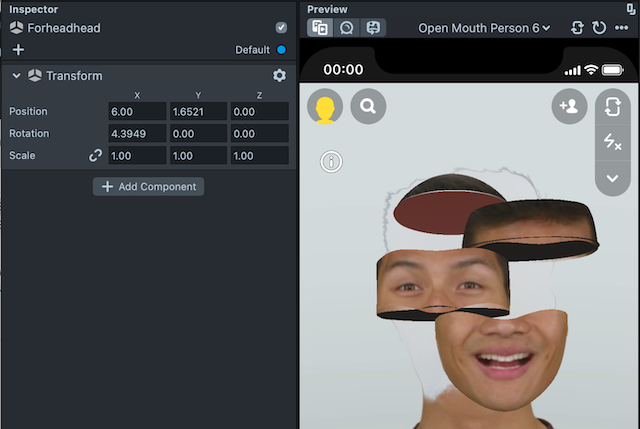Click the Add Component button
Image resolution: width=640 pixels, height=429 pixels.
pos(148,187)
